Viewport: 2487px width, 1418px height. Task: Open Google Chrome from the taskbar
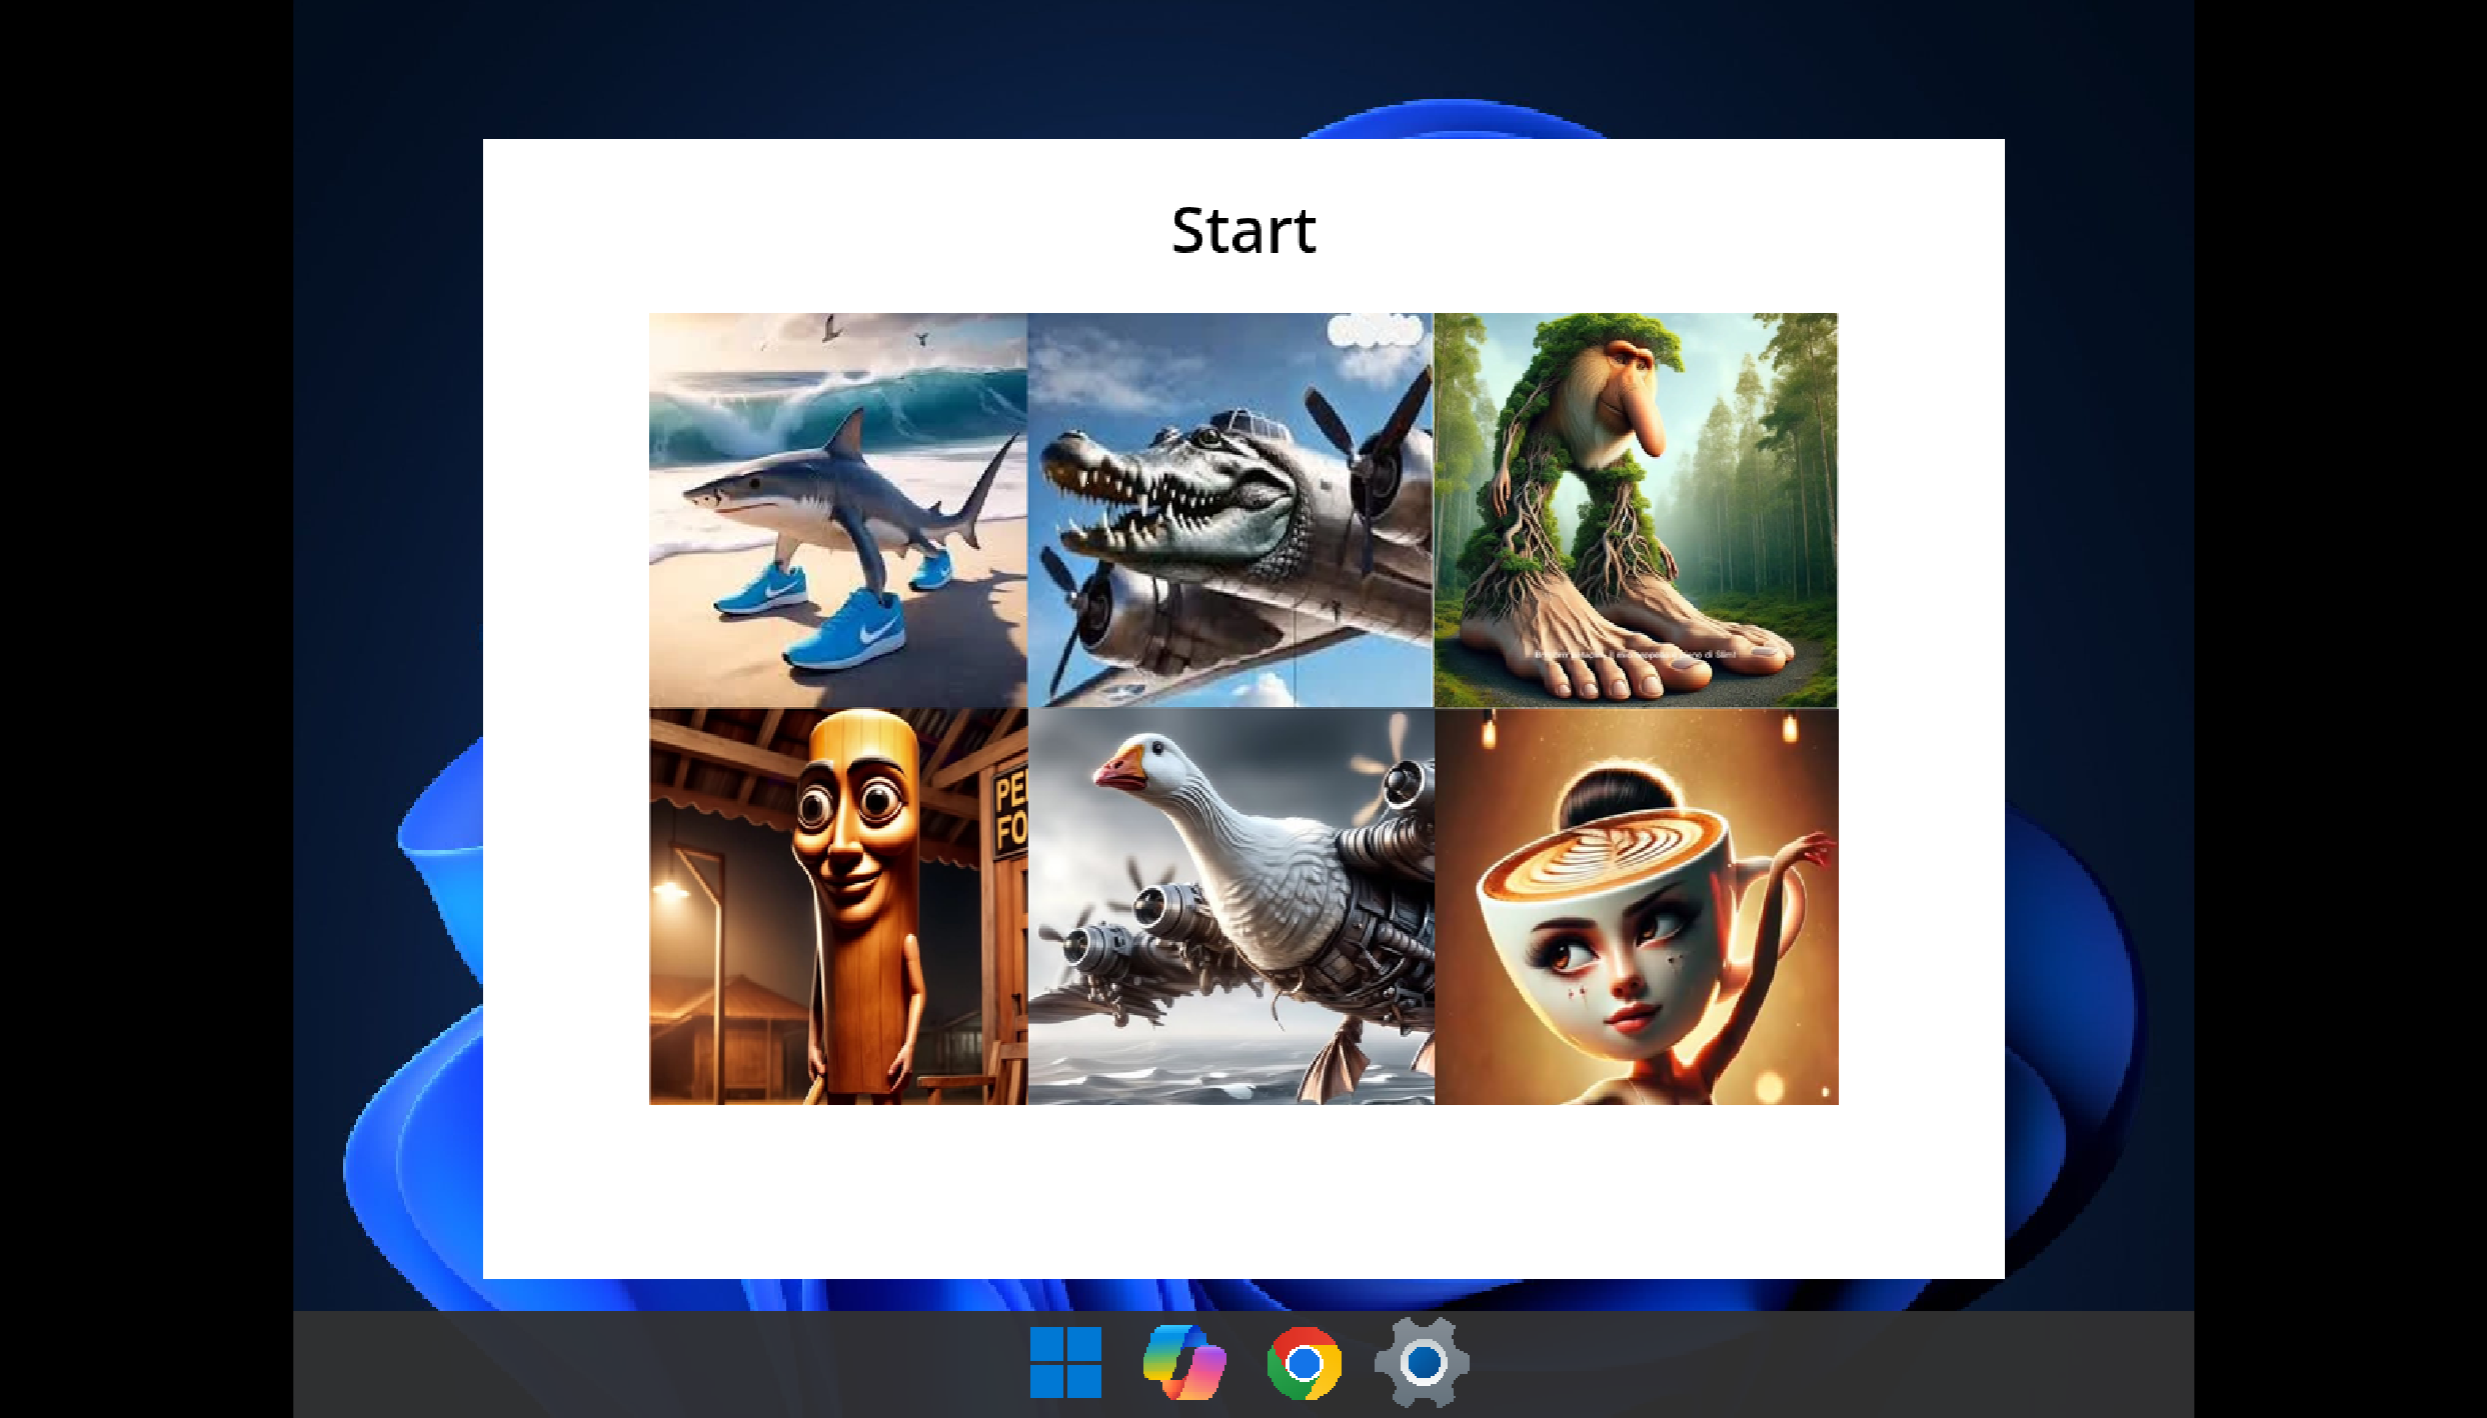click(x=1303, y=1362)
